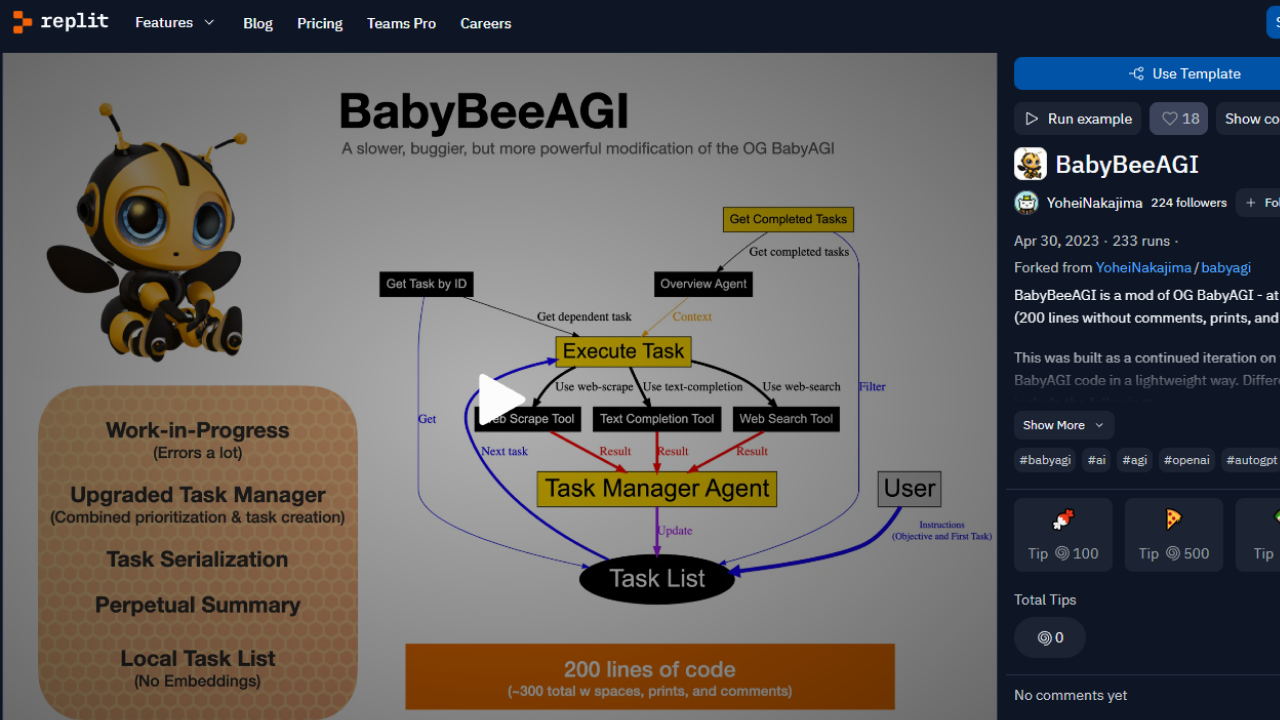
Task: Run the example repl
Action: [x=1078, y=118]
